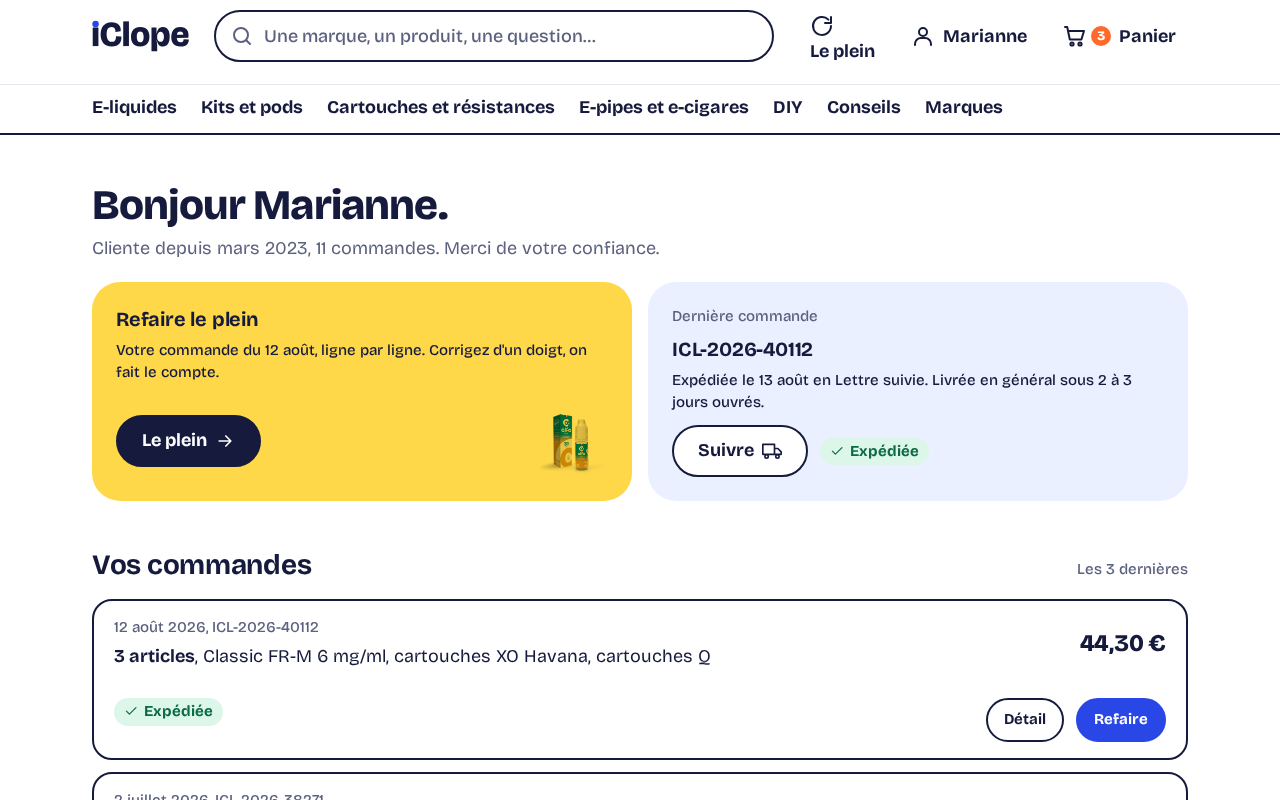Image resolution: width=1280 pixels, height=800 pixels.
Task: Browse Marques in the nav bar
Action: point(964,107)
